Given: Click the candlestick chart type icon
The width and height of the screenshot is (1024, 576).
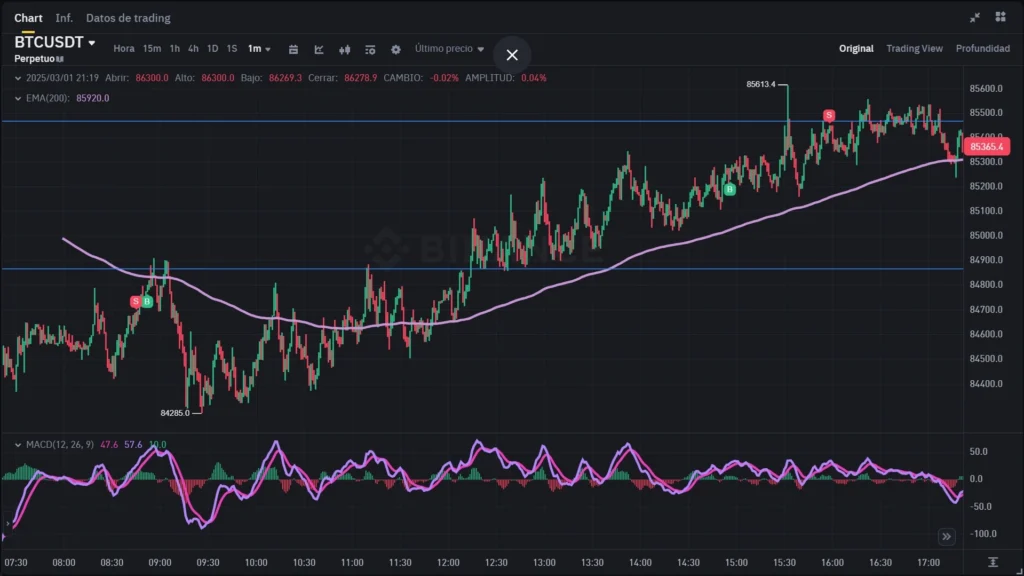Looking at the screenshot, I should tap(345, 49).
